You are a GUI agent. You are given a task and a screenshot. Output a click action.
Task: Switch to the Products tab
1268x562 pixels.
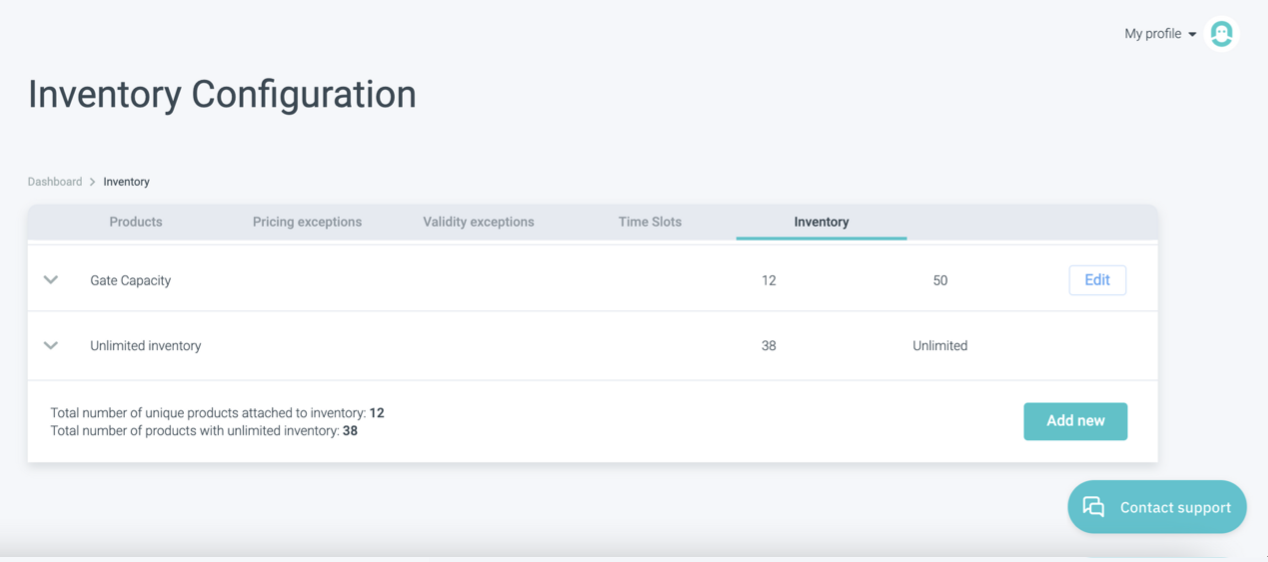[136, 222]
